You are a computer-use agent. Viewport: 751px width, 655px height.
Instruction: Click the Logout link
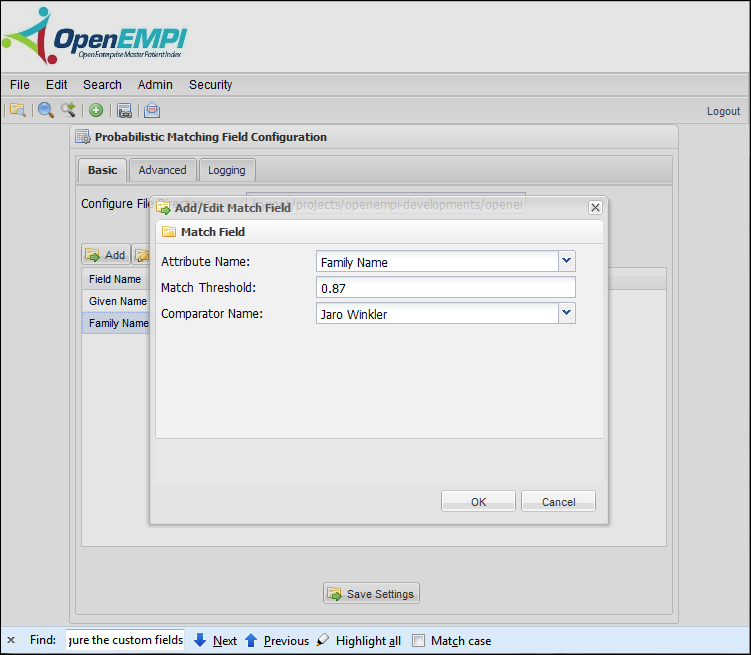(723, 111)
